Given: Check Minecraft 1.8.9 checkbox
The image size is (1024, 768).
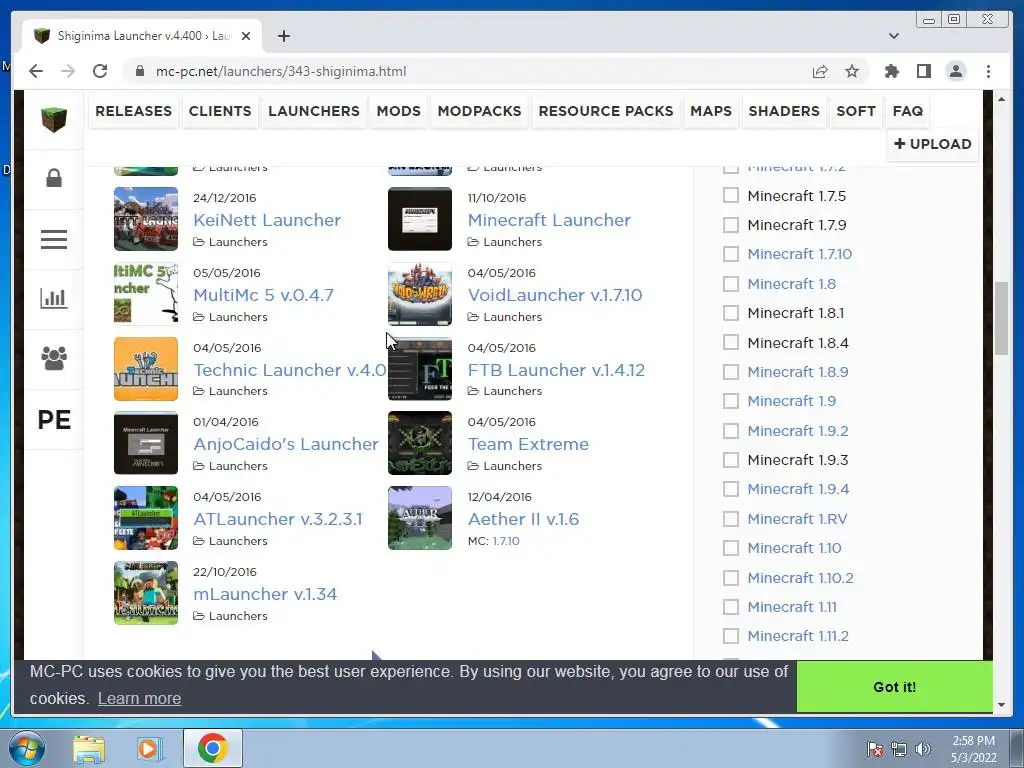Looking at the screenshot, I should tap(731, 372).
